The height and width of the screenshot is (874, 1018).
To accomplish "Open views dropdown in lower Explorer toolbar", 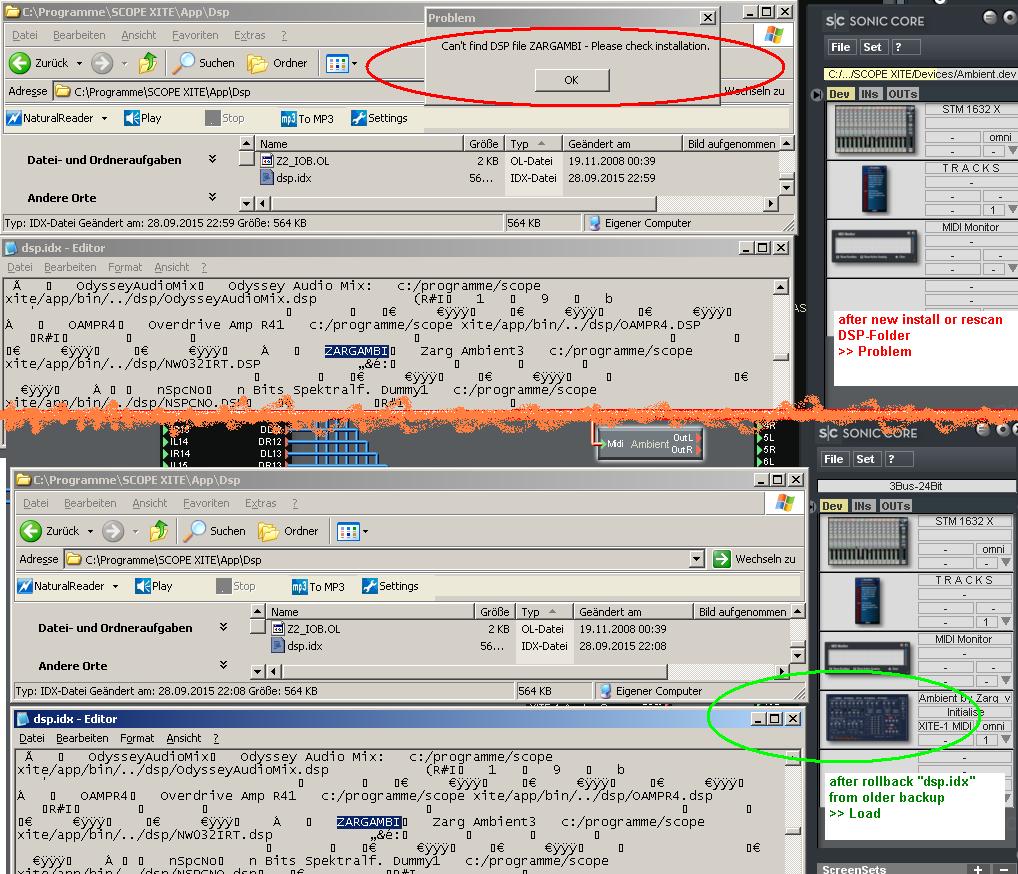I will [365, 532].
